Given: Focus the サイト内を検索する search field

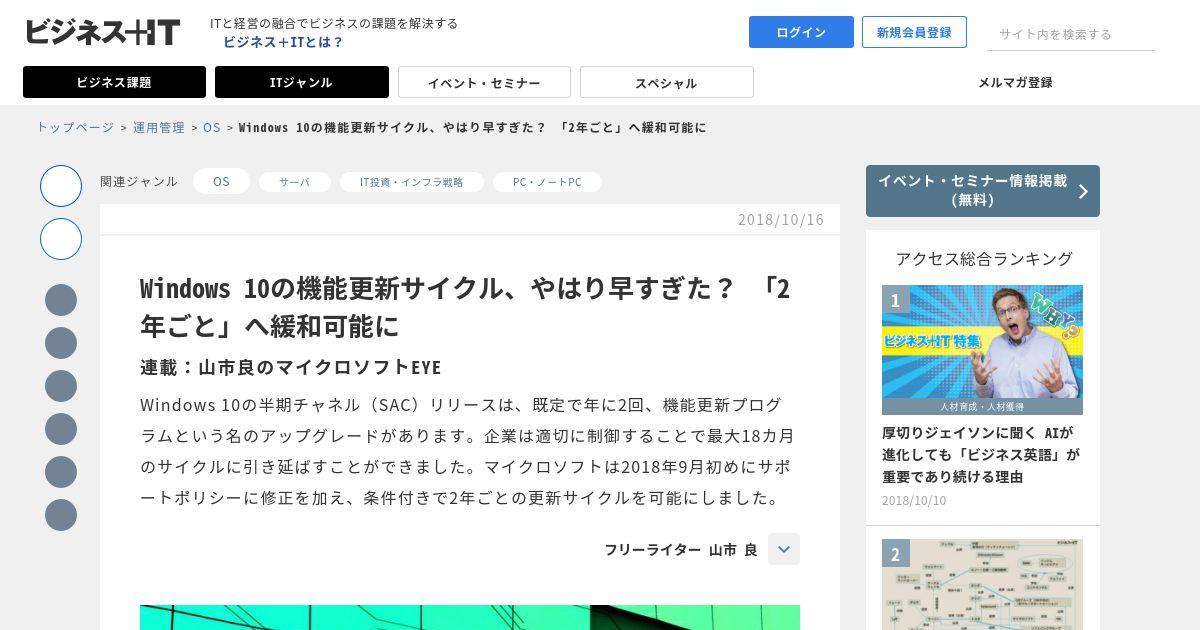Looking at the screenshot, I should point(1070,34).
